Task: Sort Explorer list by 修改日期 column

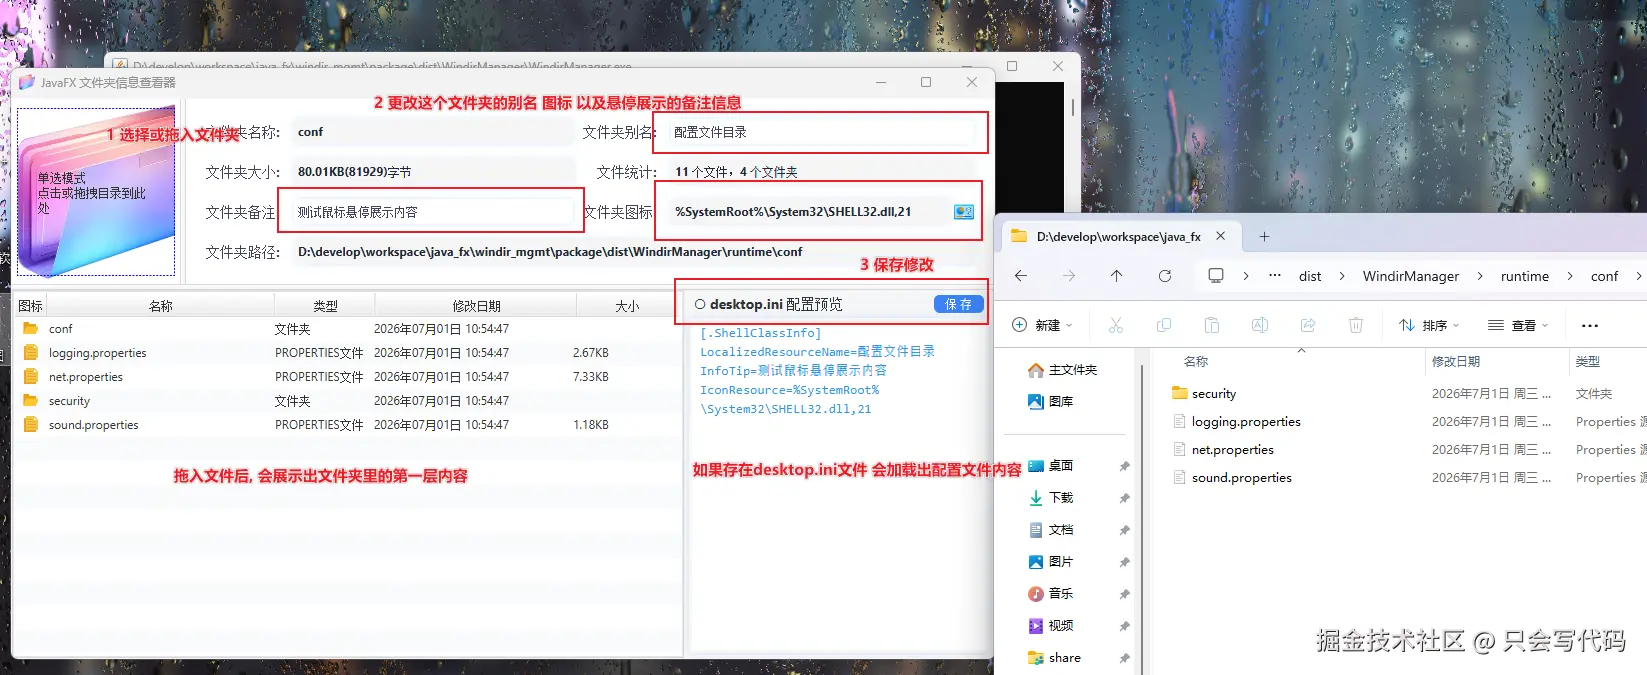Action: pyautogui.click(x=1455, y=362)
